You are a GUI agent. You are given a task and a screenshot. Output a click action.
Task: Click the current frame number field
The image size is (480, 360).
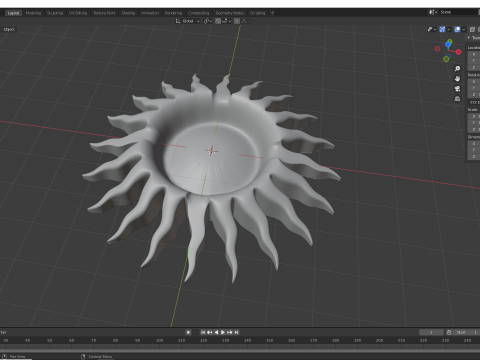pyautogui.click(x=431, y=332)
